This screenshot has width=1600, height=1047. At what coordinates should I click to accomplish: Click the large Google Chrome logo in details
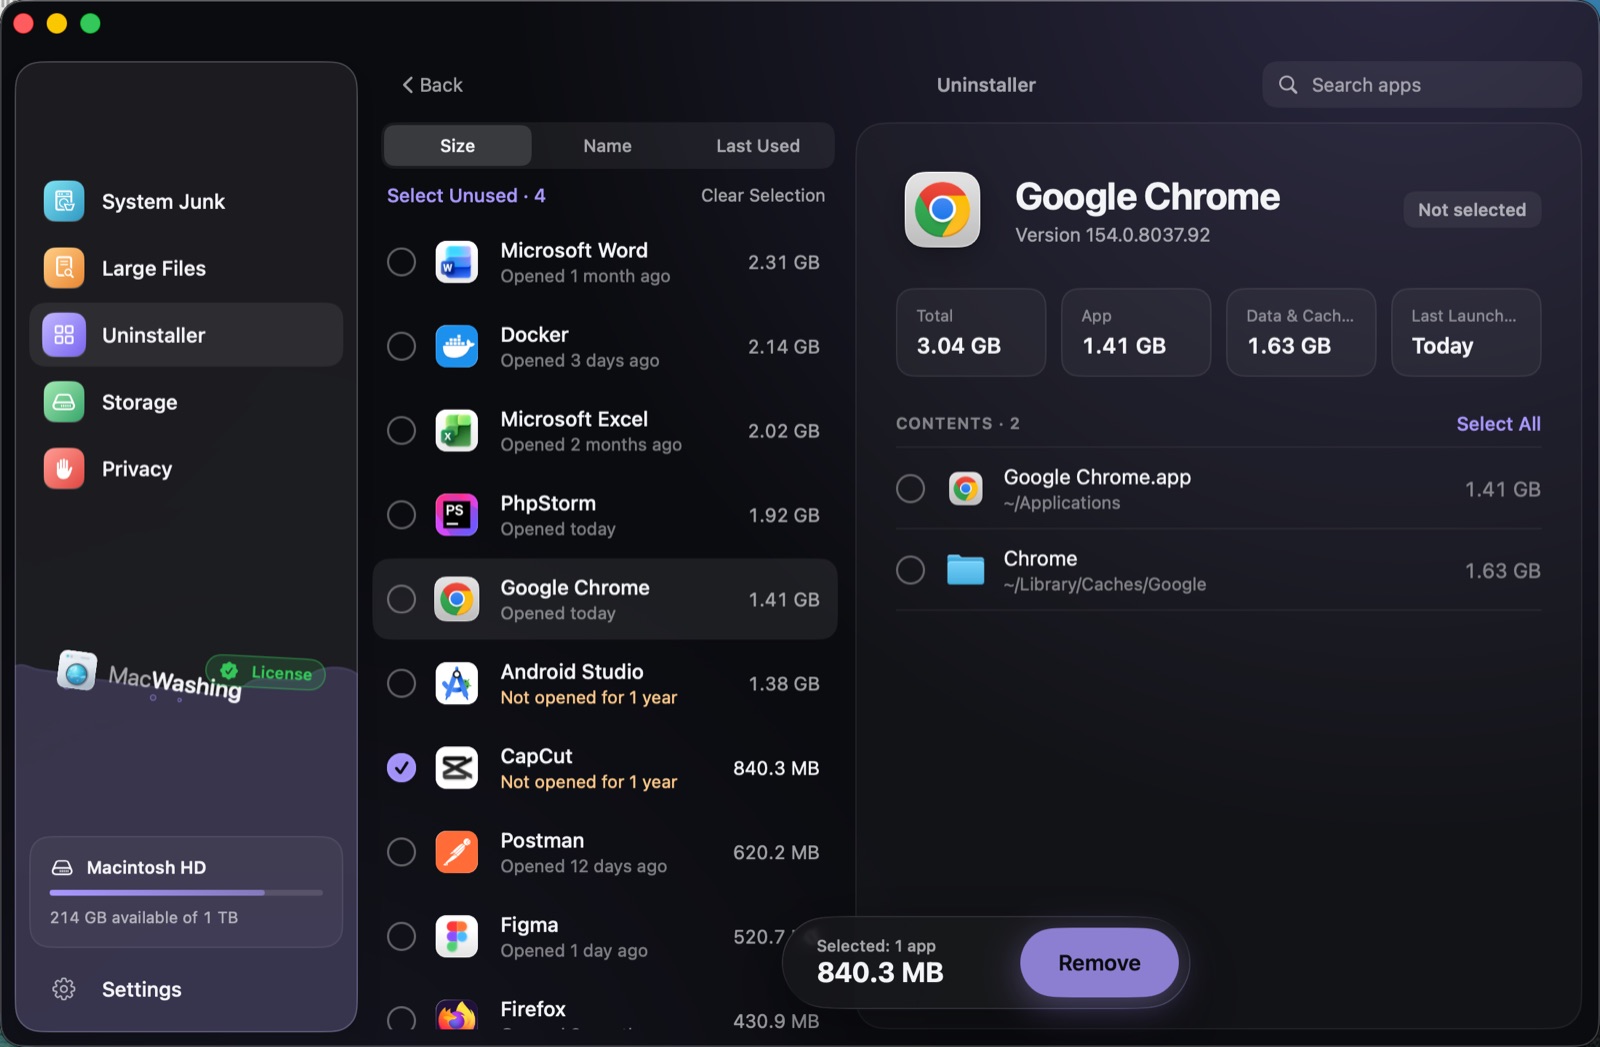click(x=942, y=209)
